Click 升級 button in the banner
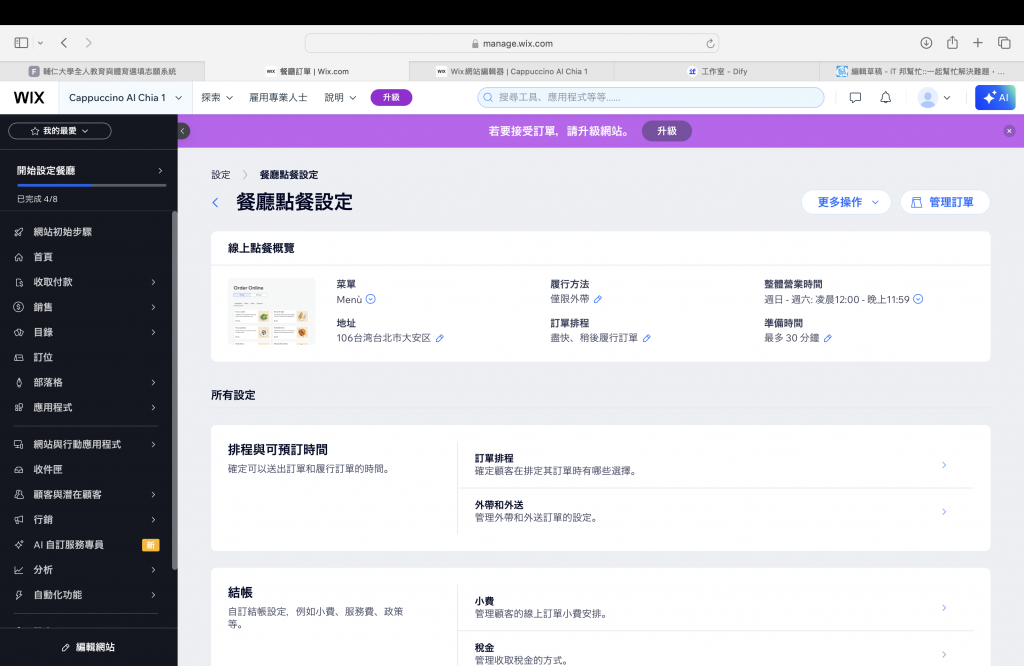Viewport: 1024px width, 666px height. click(x=667, y=131)
